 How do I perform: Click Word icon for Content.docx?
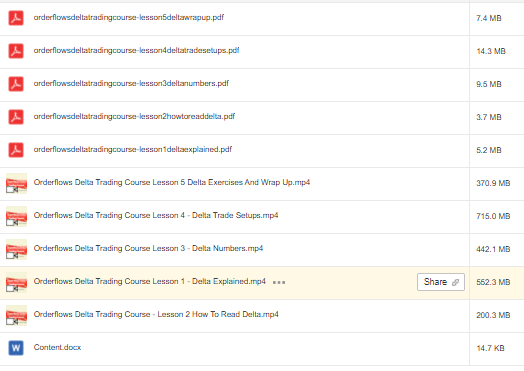[16, 348]
